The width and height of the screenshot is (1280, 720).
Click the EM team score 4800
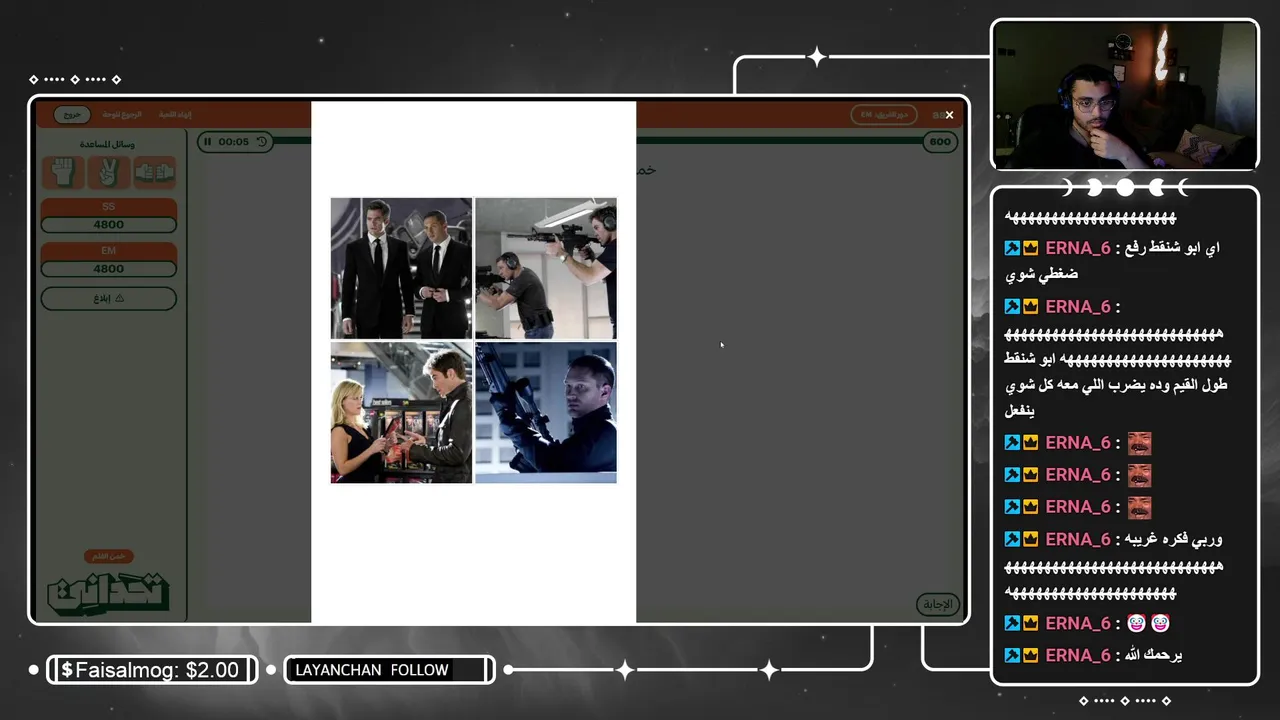coord(109,269)
